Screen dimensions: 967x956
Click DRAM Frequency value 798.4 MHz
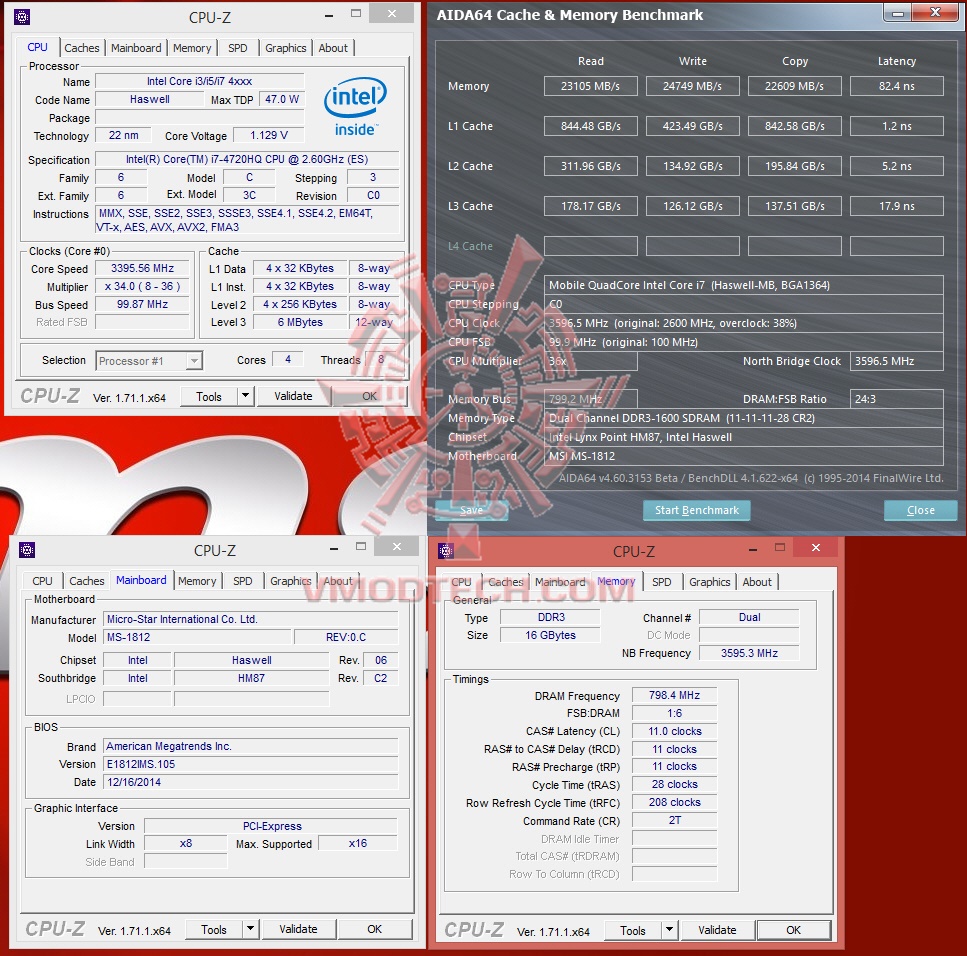pos(675,695)
